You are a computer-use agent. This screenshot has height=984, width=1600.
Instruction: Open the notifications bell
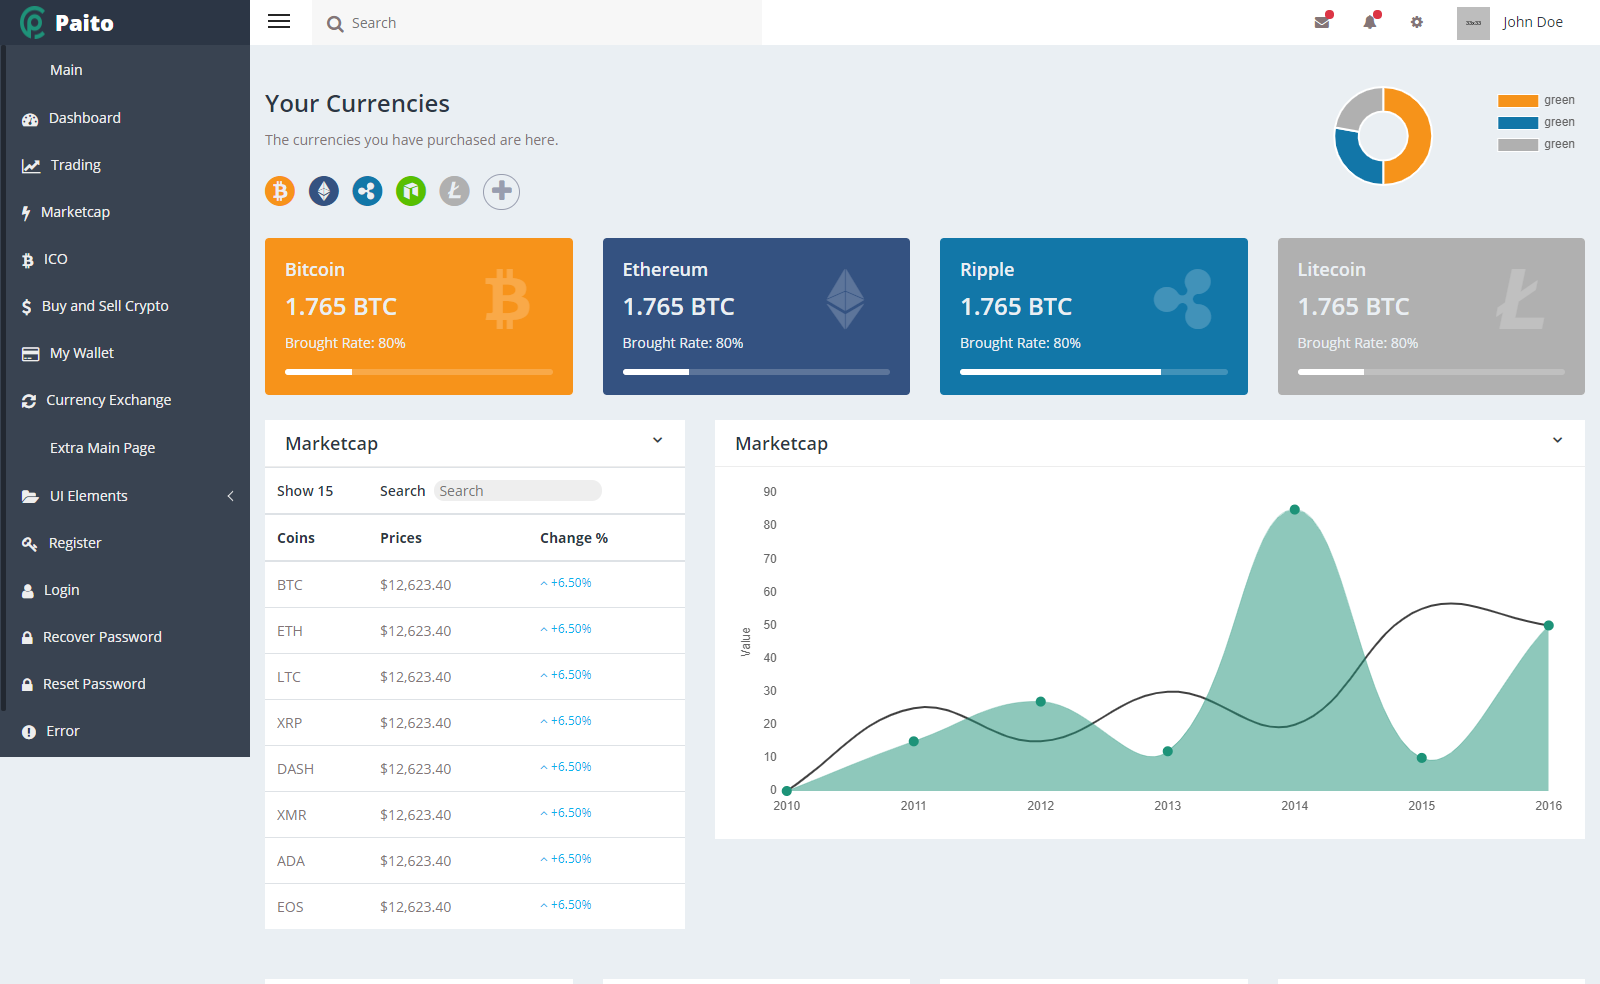point(1370,22)
